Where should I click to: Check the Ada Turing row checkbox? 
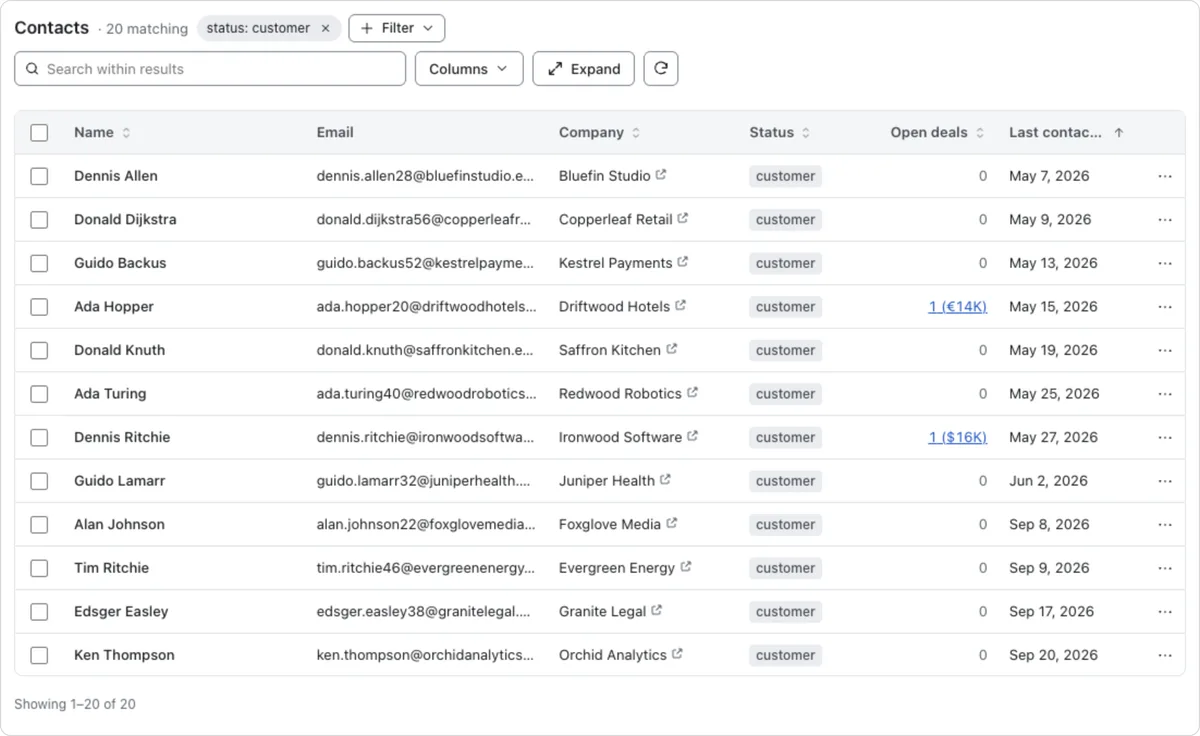39,394
